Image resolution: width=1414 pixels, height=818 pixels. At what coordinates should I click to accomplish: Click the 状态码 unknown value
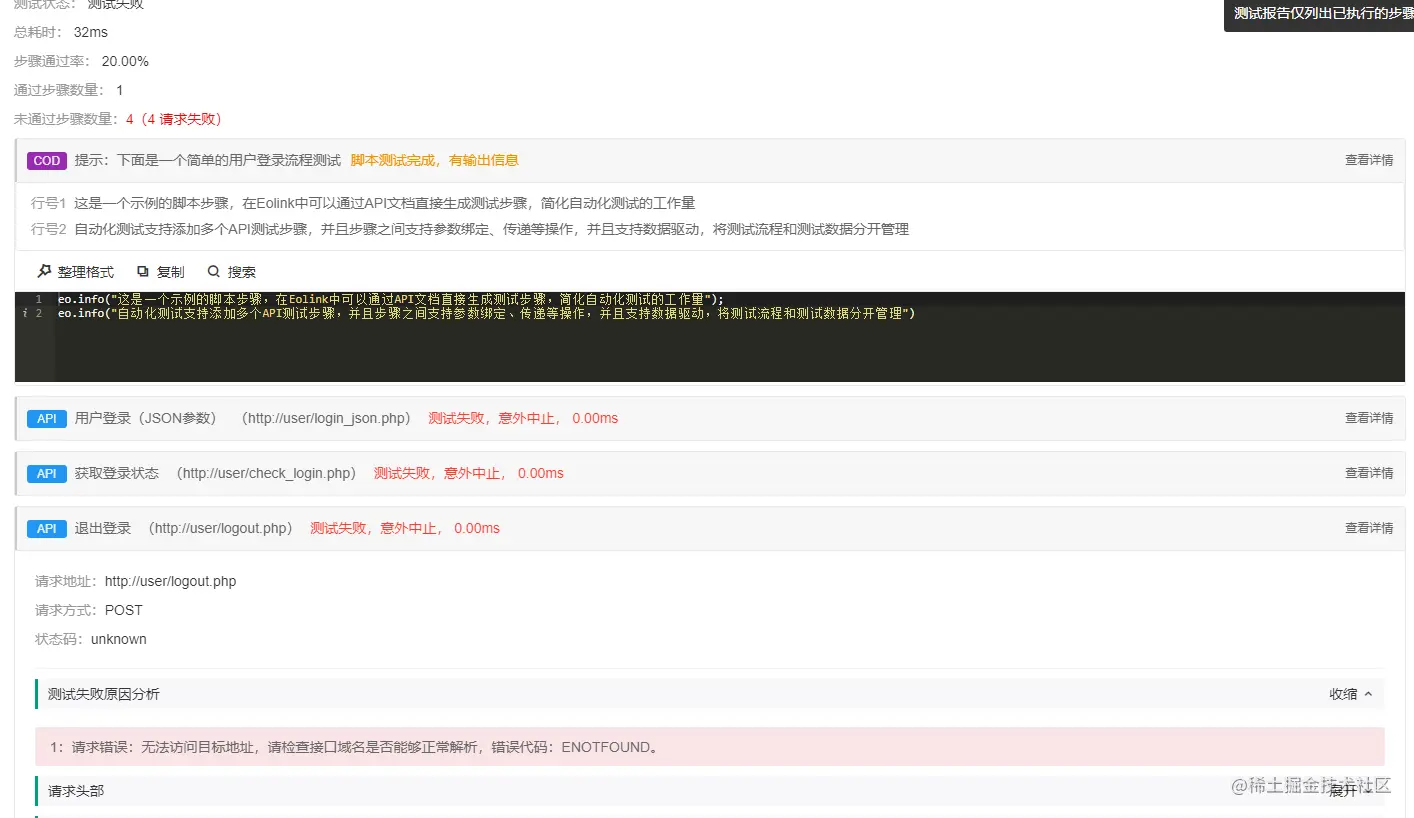pyautogui.click(x=118, y=639)
